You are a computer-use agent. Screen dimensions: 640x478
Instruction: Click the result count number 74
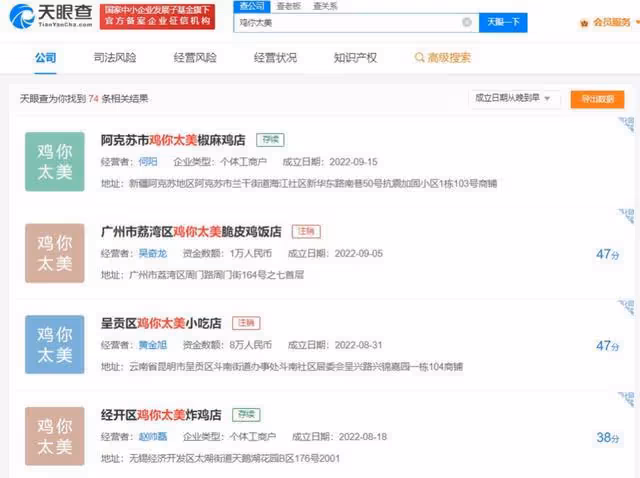coord(93,99)
